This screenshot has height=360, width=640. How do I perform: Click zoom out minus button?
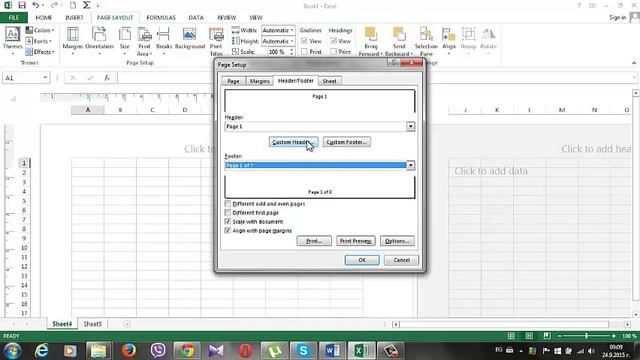[x=560, y=336]
